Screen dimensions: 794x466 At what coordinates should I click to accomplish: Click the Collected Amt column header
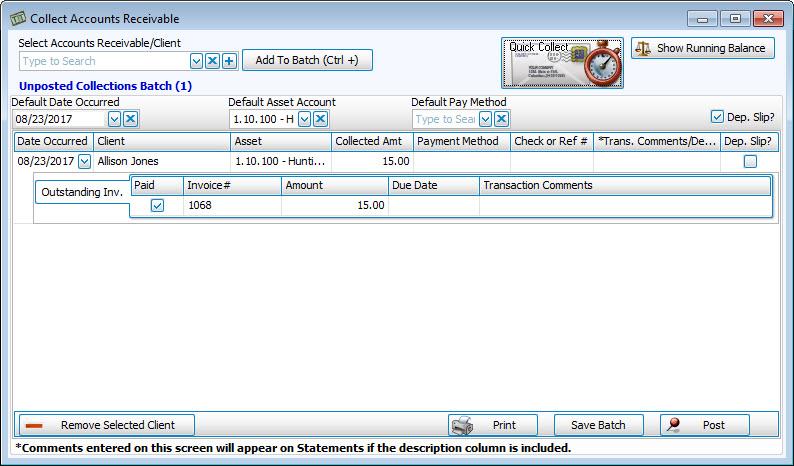(371, 141)
